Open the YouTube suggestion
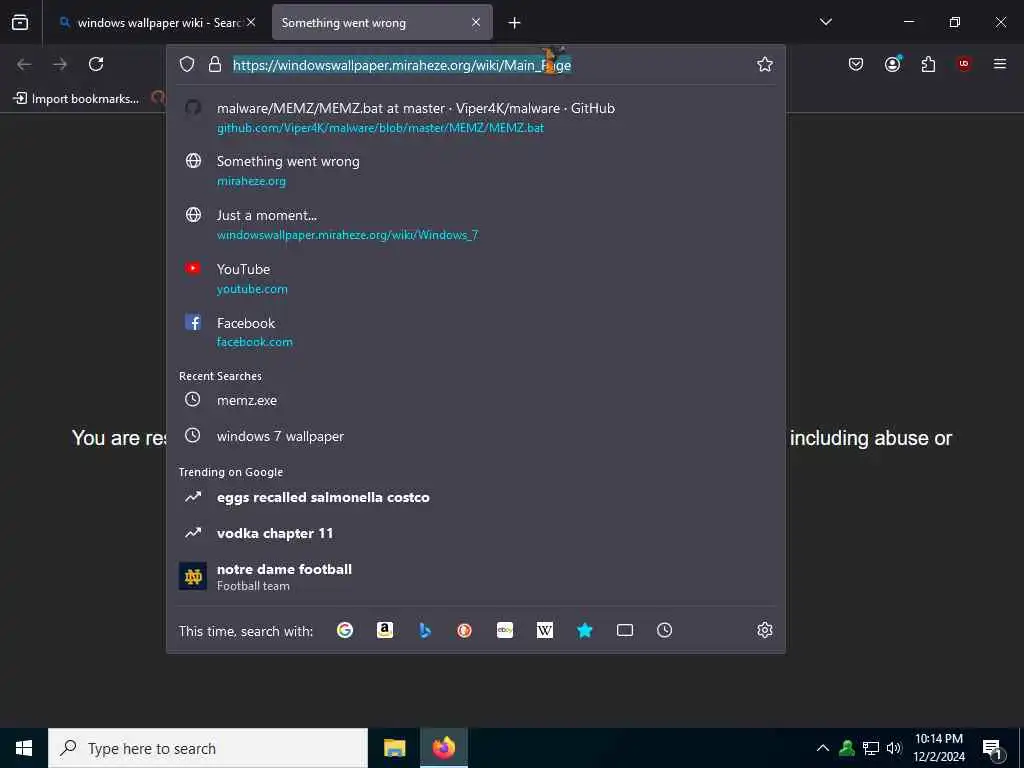The height and width of the screenshot is (768, 1024). coord(475,278)
